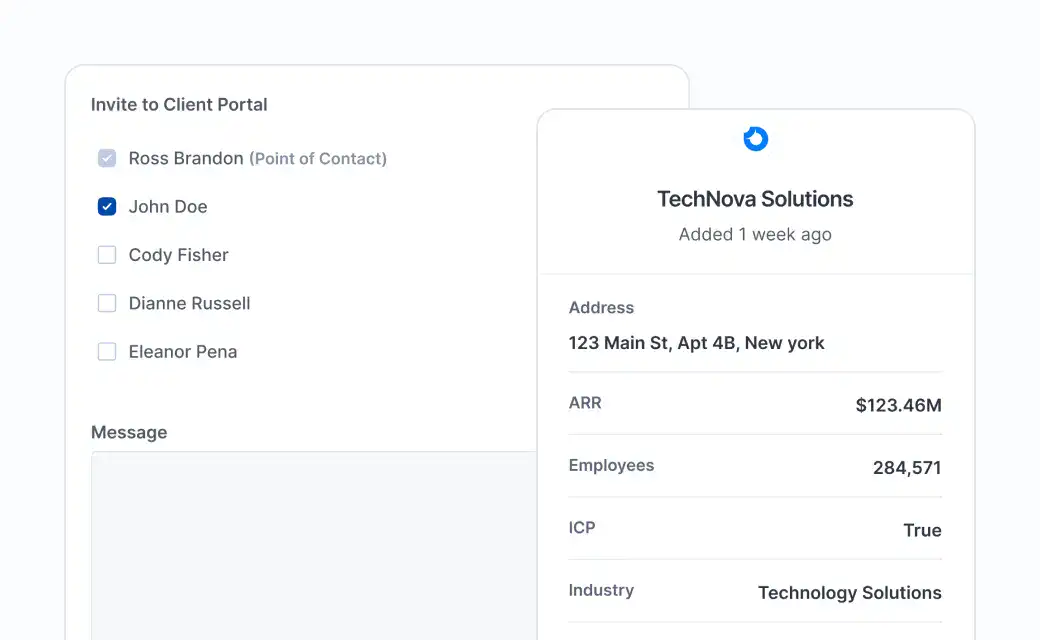Click the "(Point of Contact)" label

pyautogui.click(x=318, y=158)
